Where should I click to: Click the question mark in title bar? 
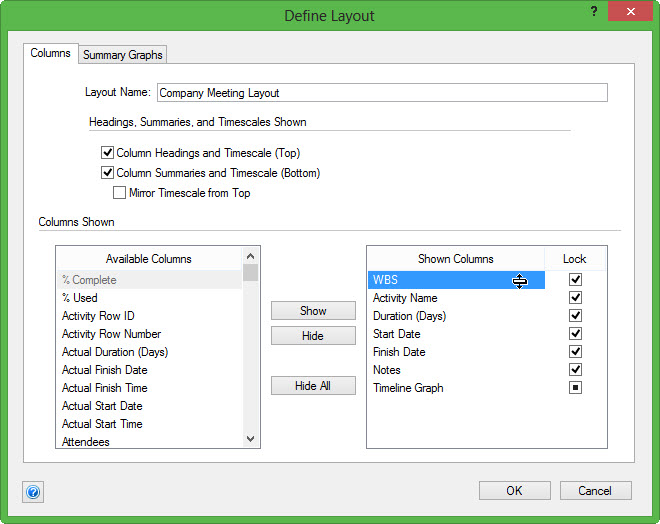pos(594,11)
